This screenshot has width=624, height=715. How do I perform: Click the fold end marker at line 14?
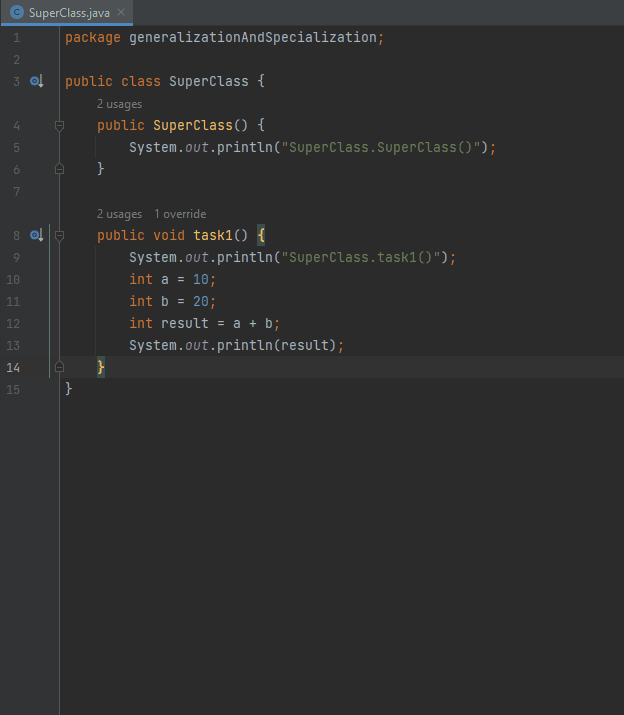[59, 368]
